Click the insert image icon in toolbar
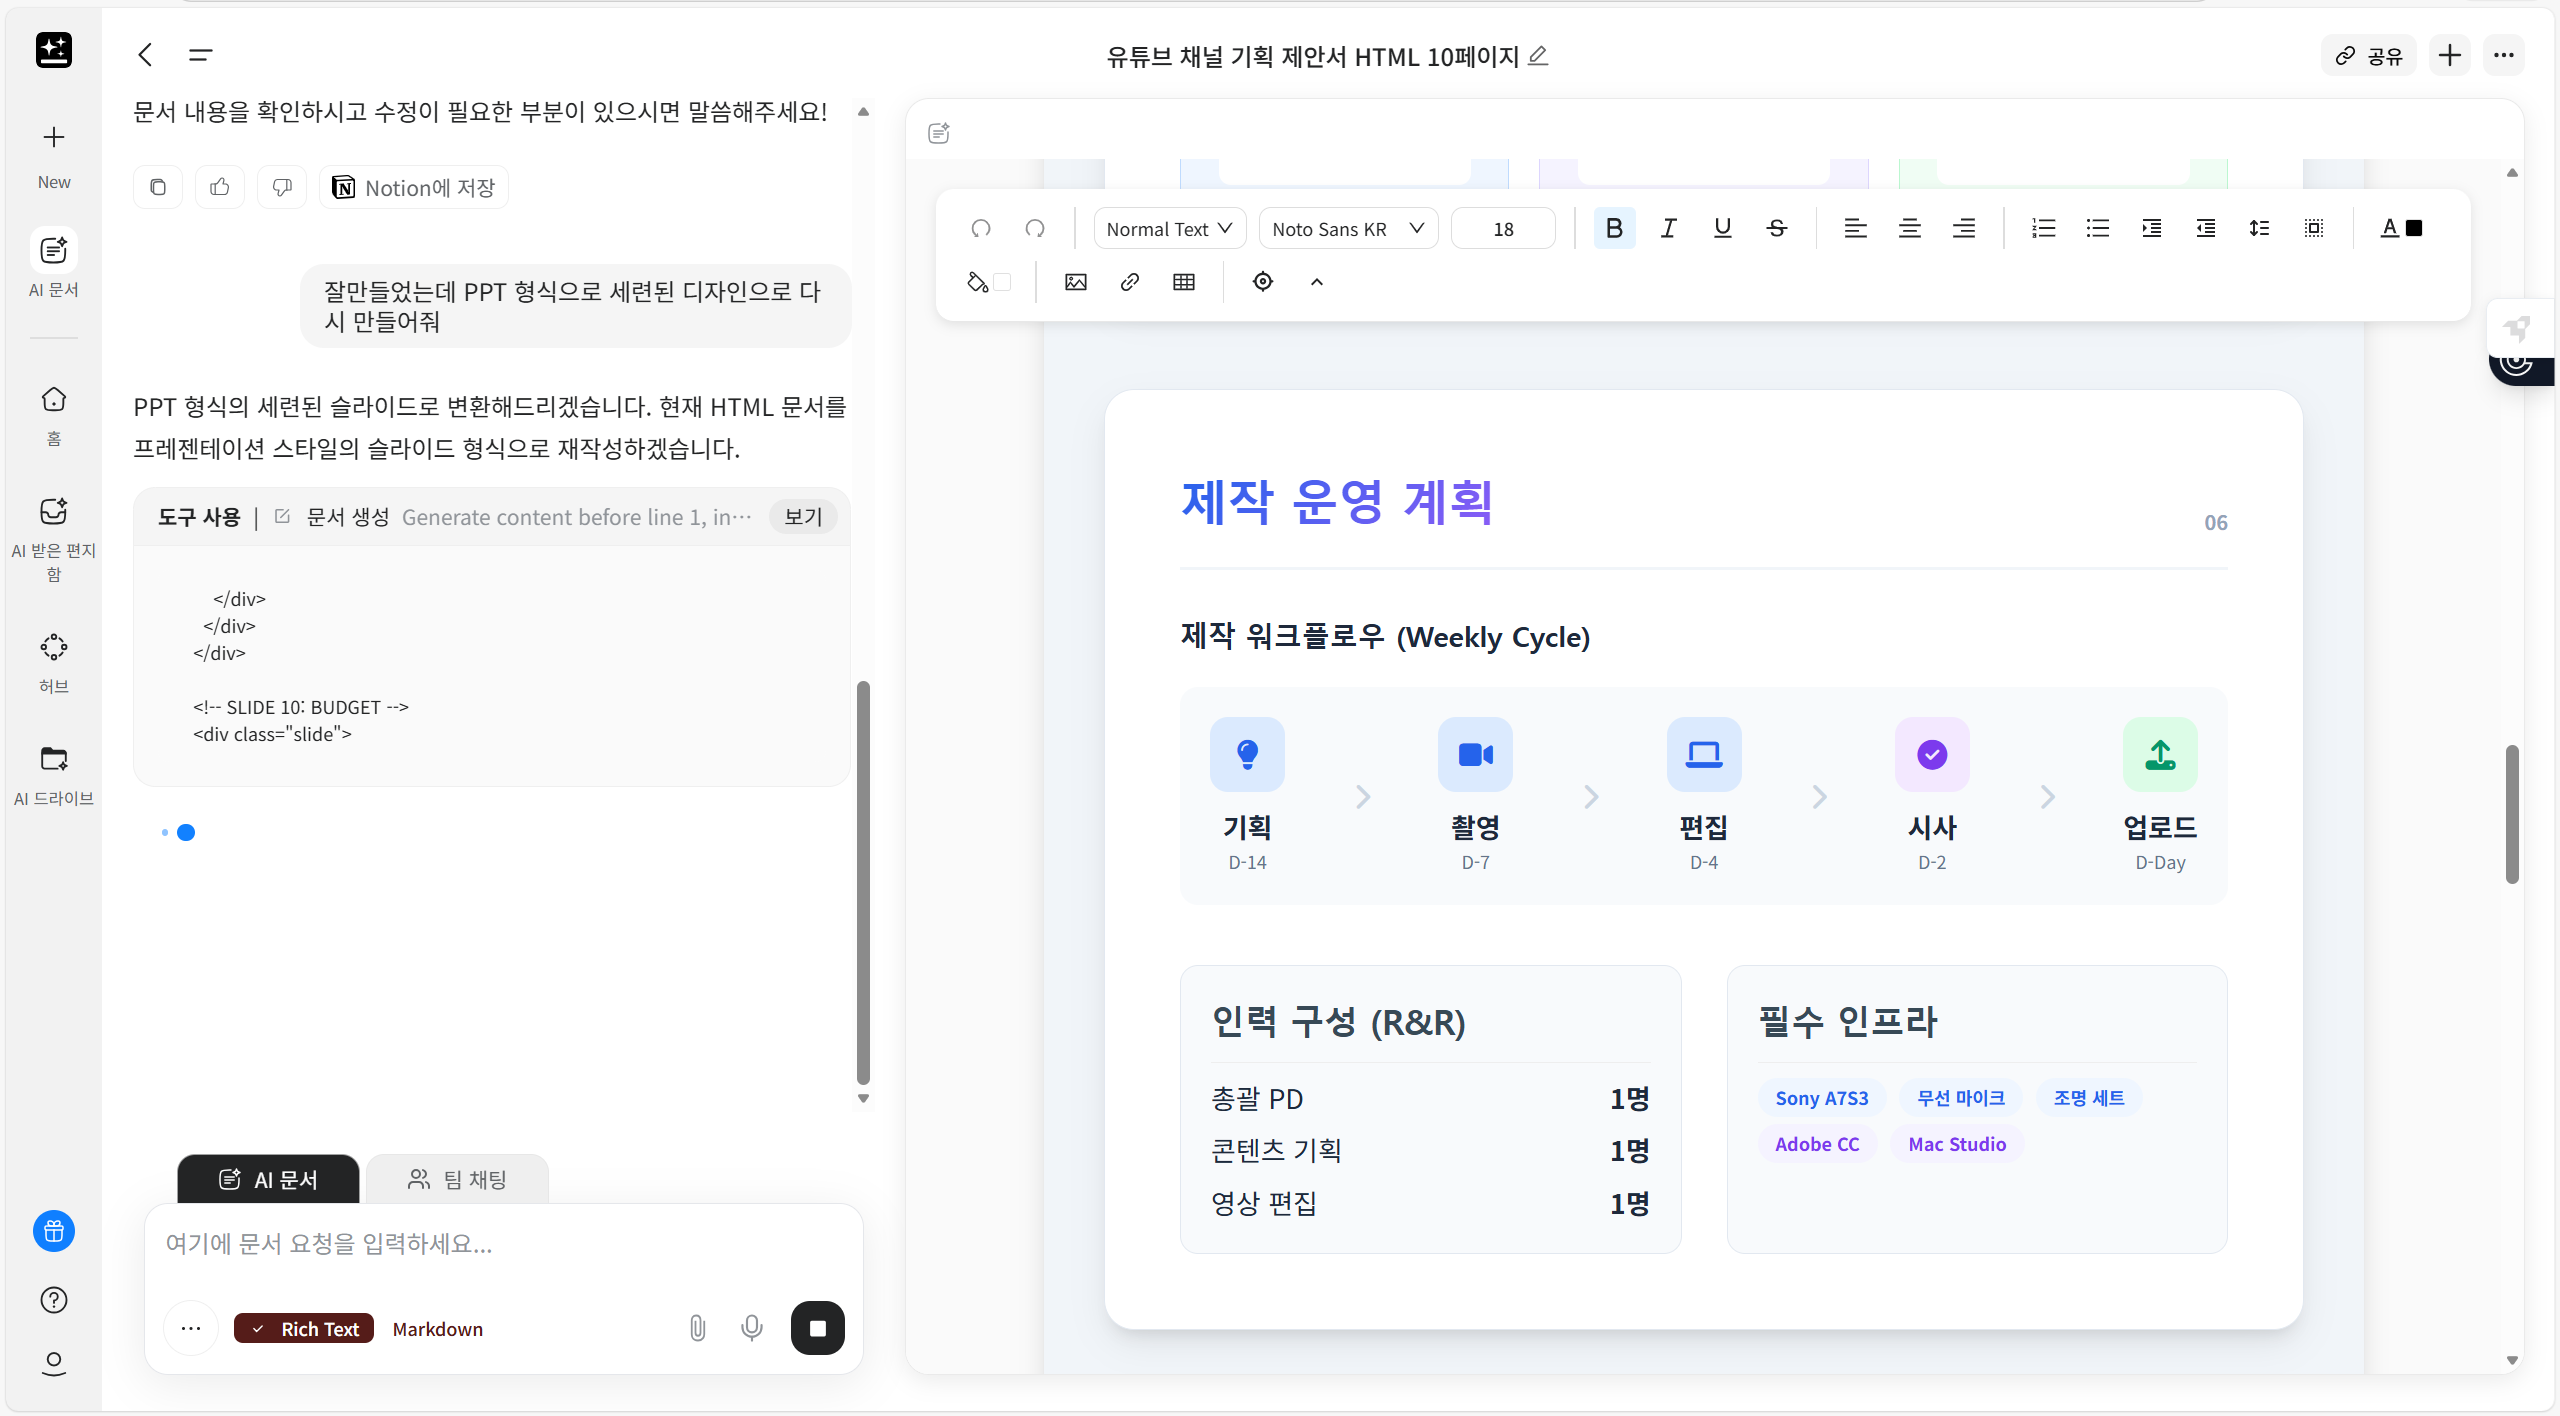Image resolution: width=2560 pixels, height=1416 pixels. click(x=1076, y=282)
